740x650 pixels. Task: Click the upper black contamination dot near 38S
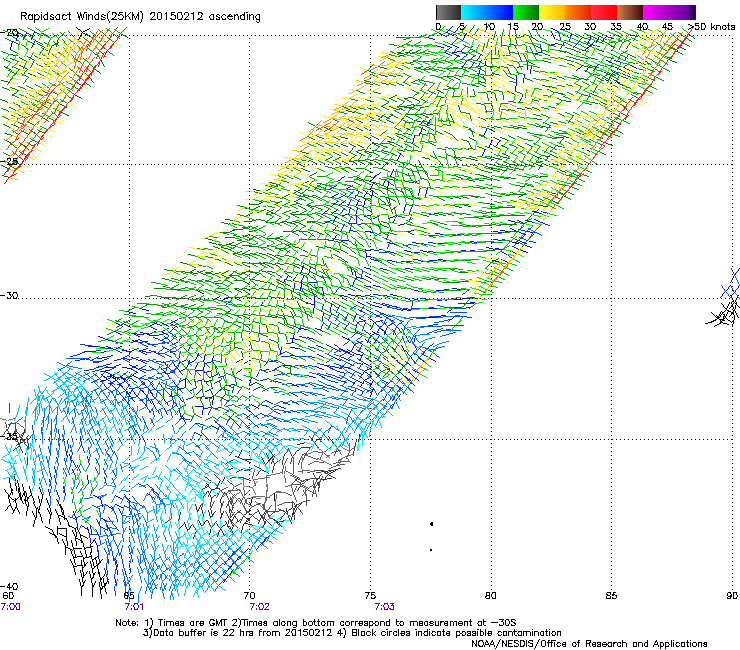coord(431,524)
